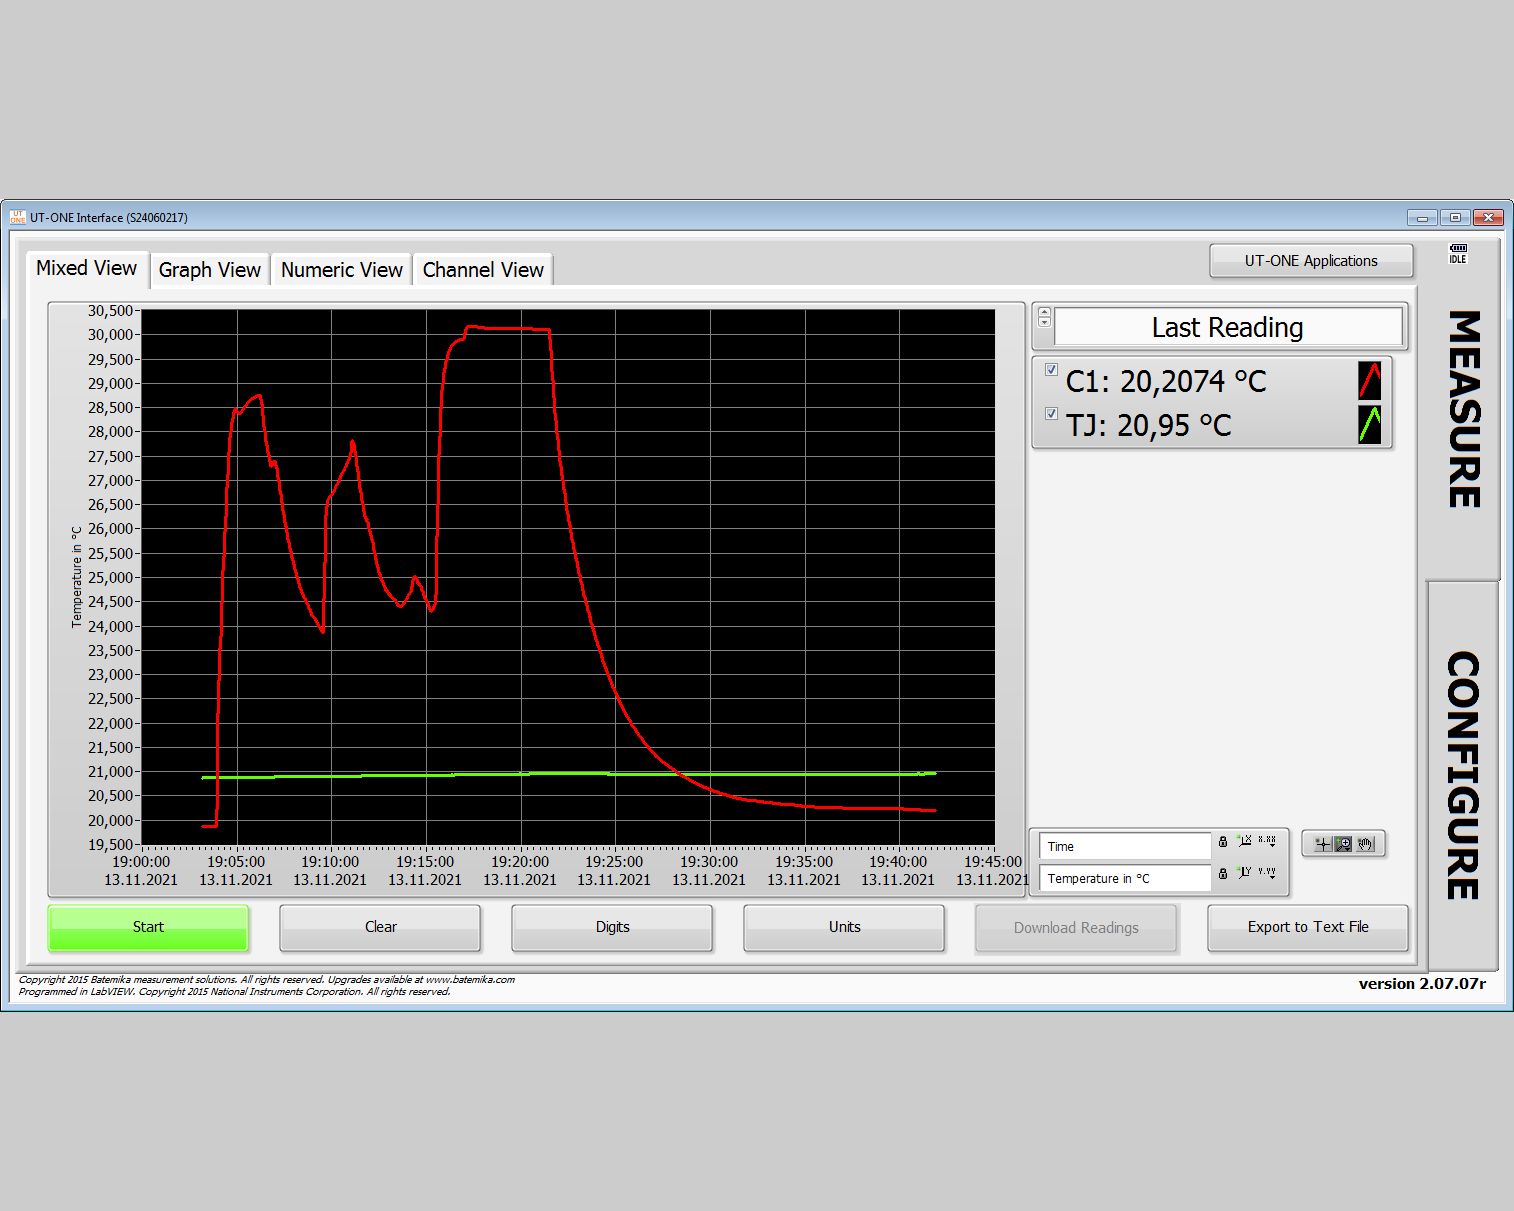Activate the graph zoom tool
The image size is (1514, 1211).
tap(1343, 843)
